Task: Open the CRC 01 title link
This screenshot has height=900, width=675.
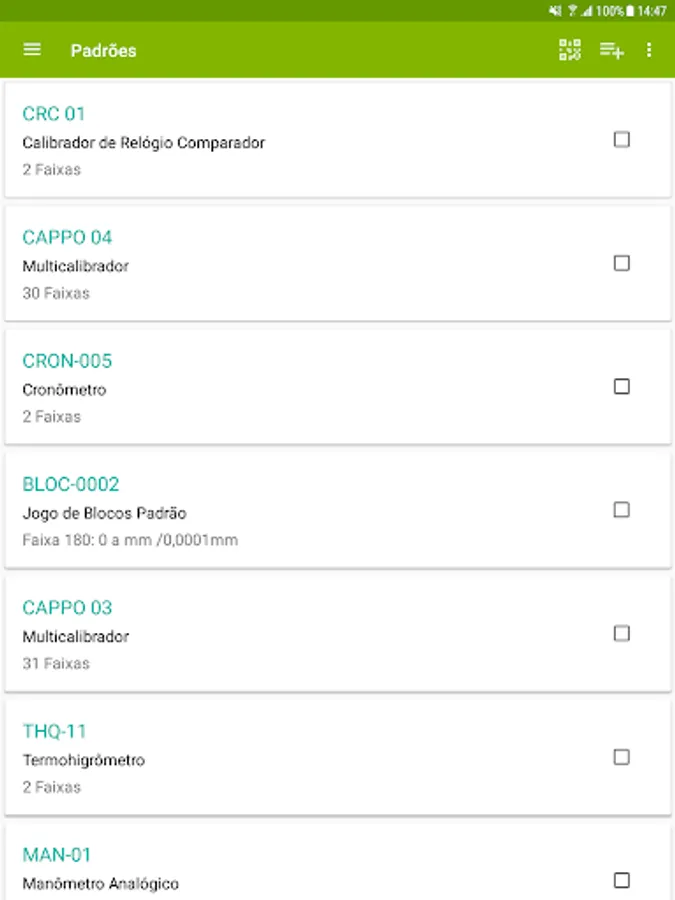Action: click(53, 114)
